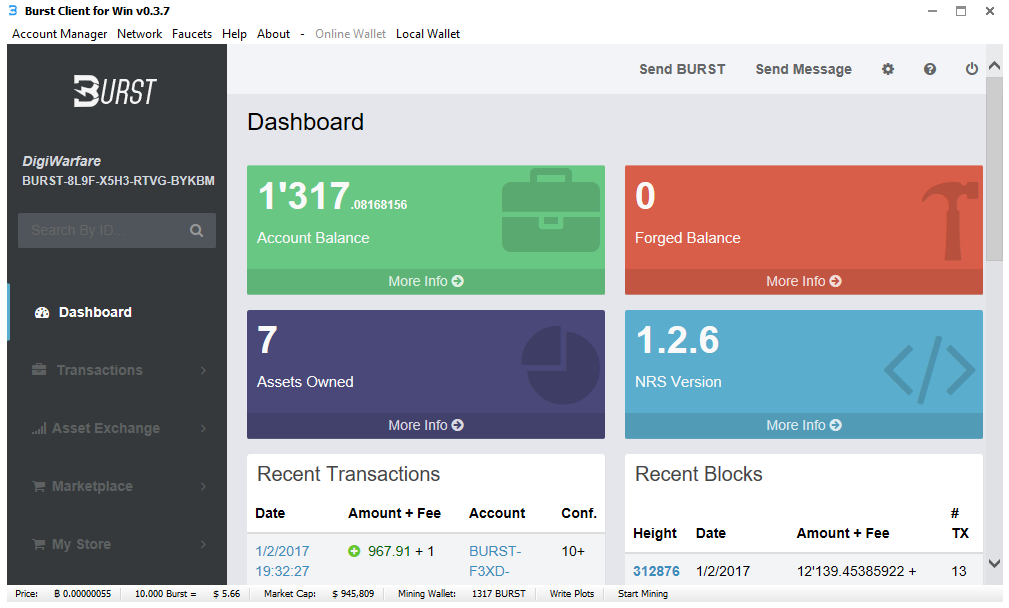Open More Info under Forged Balance
Viewport: 1009px width, 608px height.
click(x=804, y=281)
